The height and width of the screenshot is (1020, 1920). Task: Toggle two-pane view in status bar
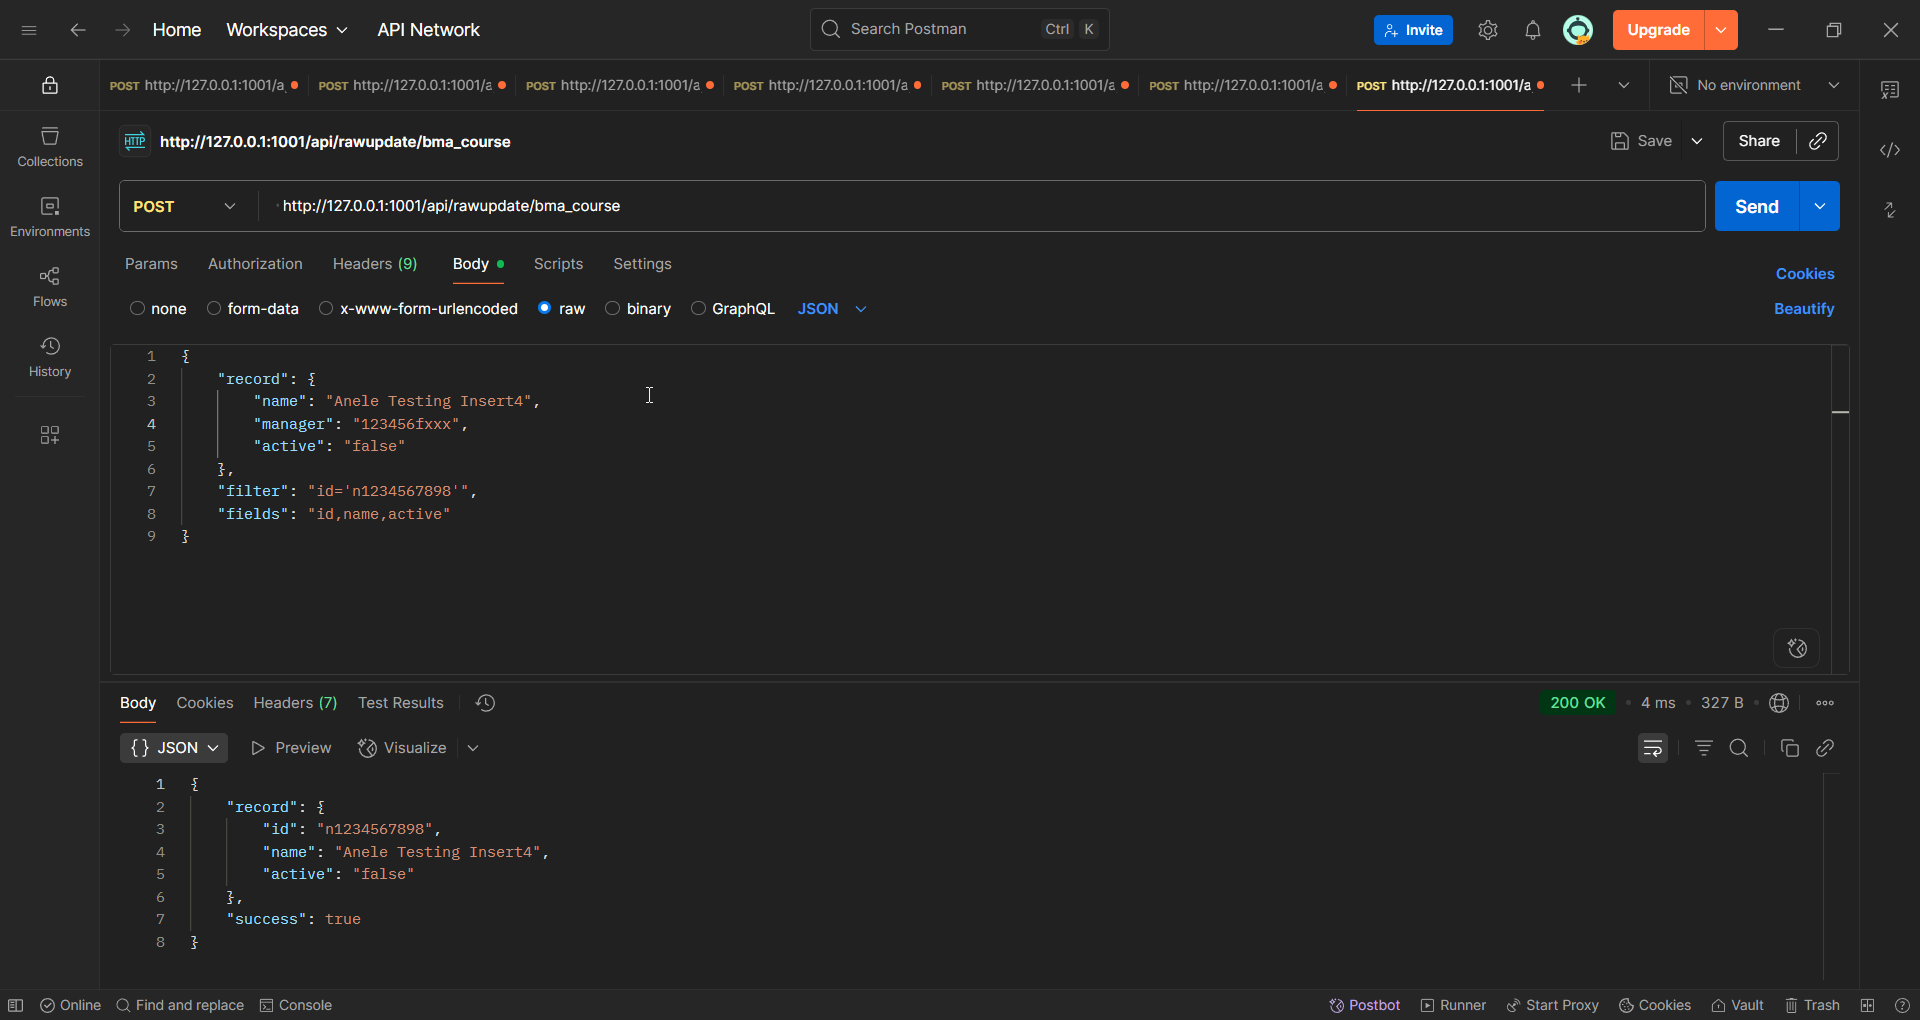1867,1005
